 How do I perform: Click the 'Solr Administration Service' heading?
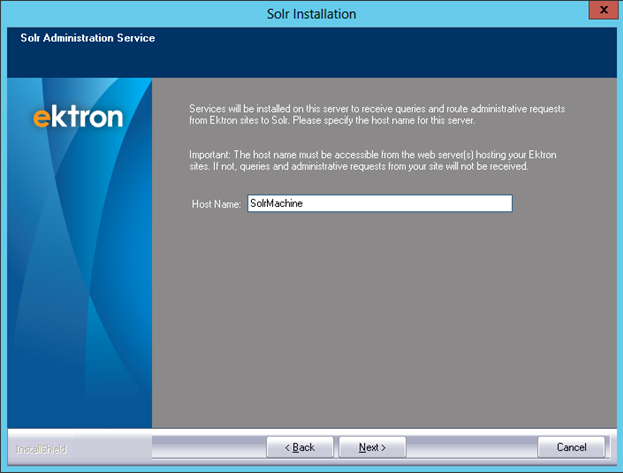point(88,38)
